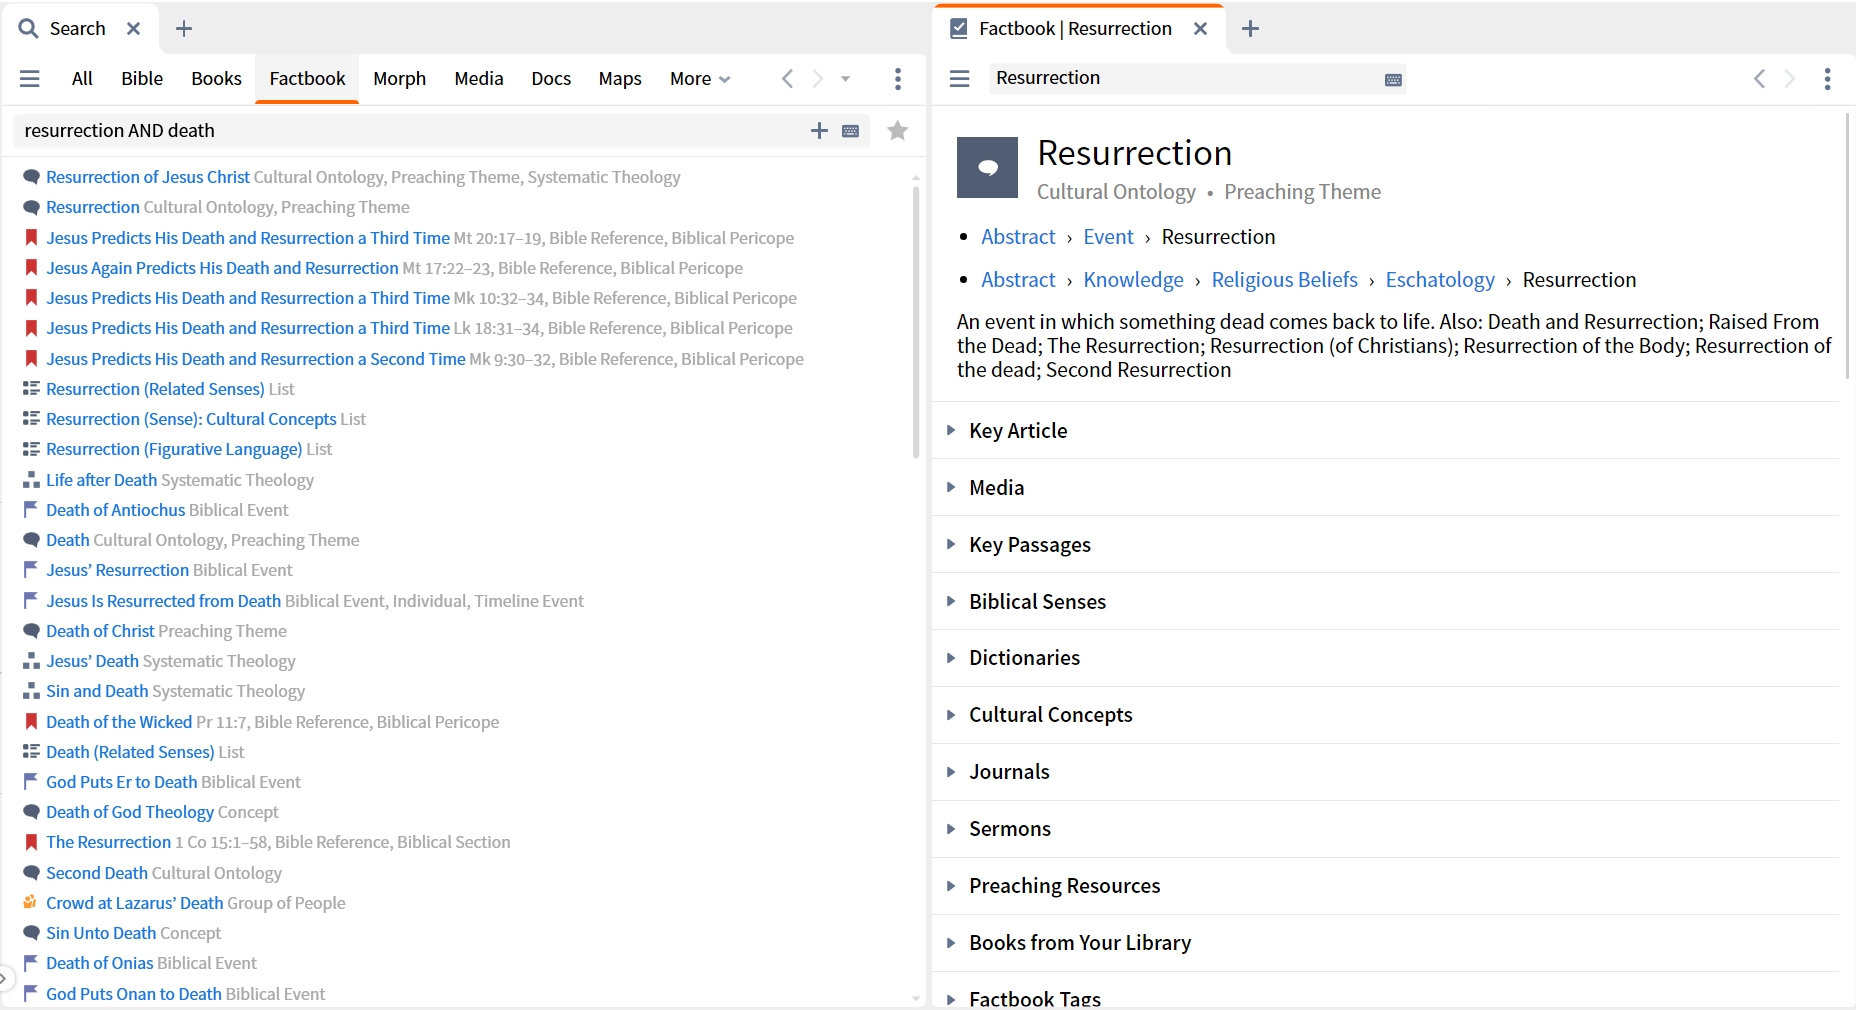Click flag icon beside Death of Antiochus

(x=31, y=509)
